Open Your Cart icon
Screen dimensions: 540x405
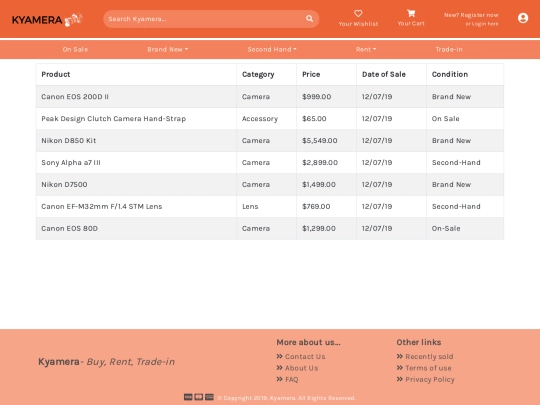(x=411, y=13)
